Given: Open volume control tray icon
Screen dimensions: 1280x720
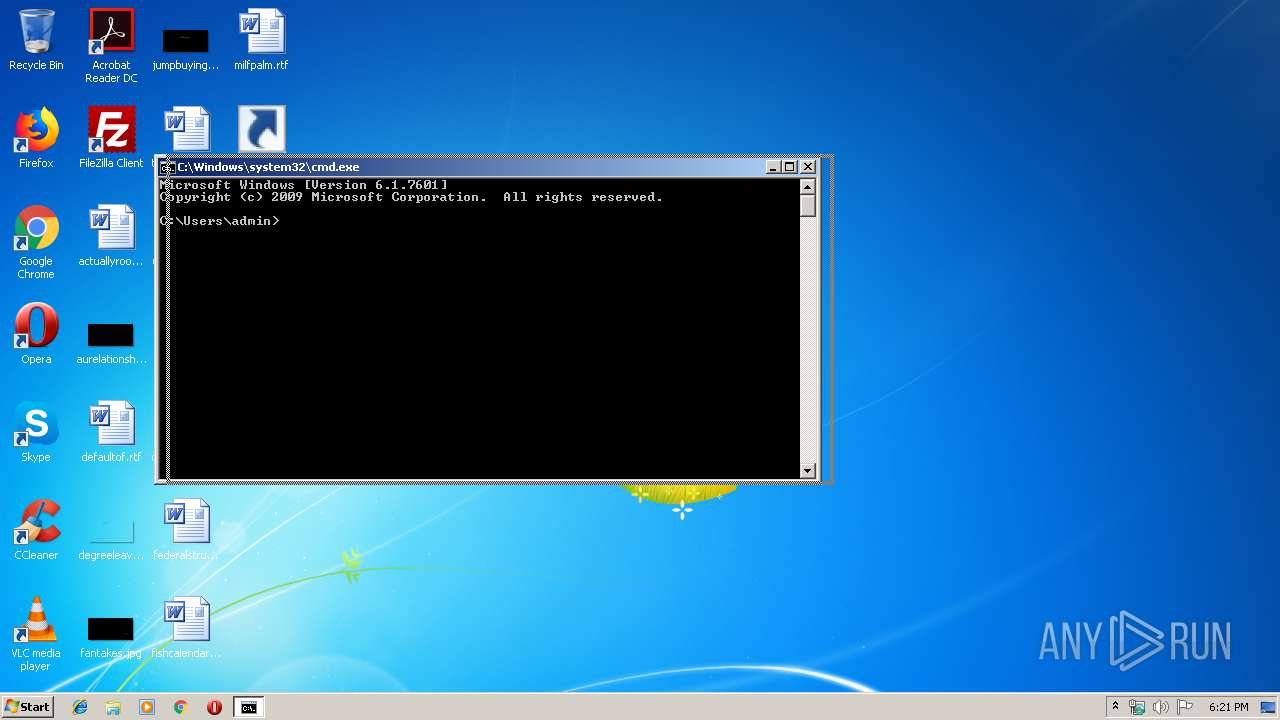Looking at the screenshot, I should click(x=1161, y=707).
